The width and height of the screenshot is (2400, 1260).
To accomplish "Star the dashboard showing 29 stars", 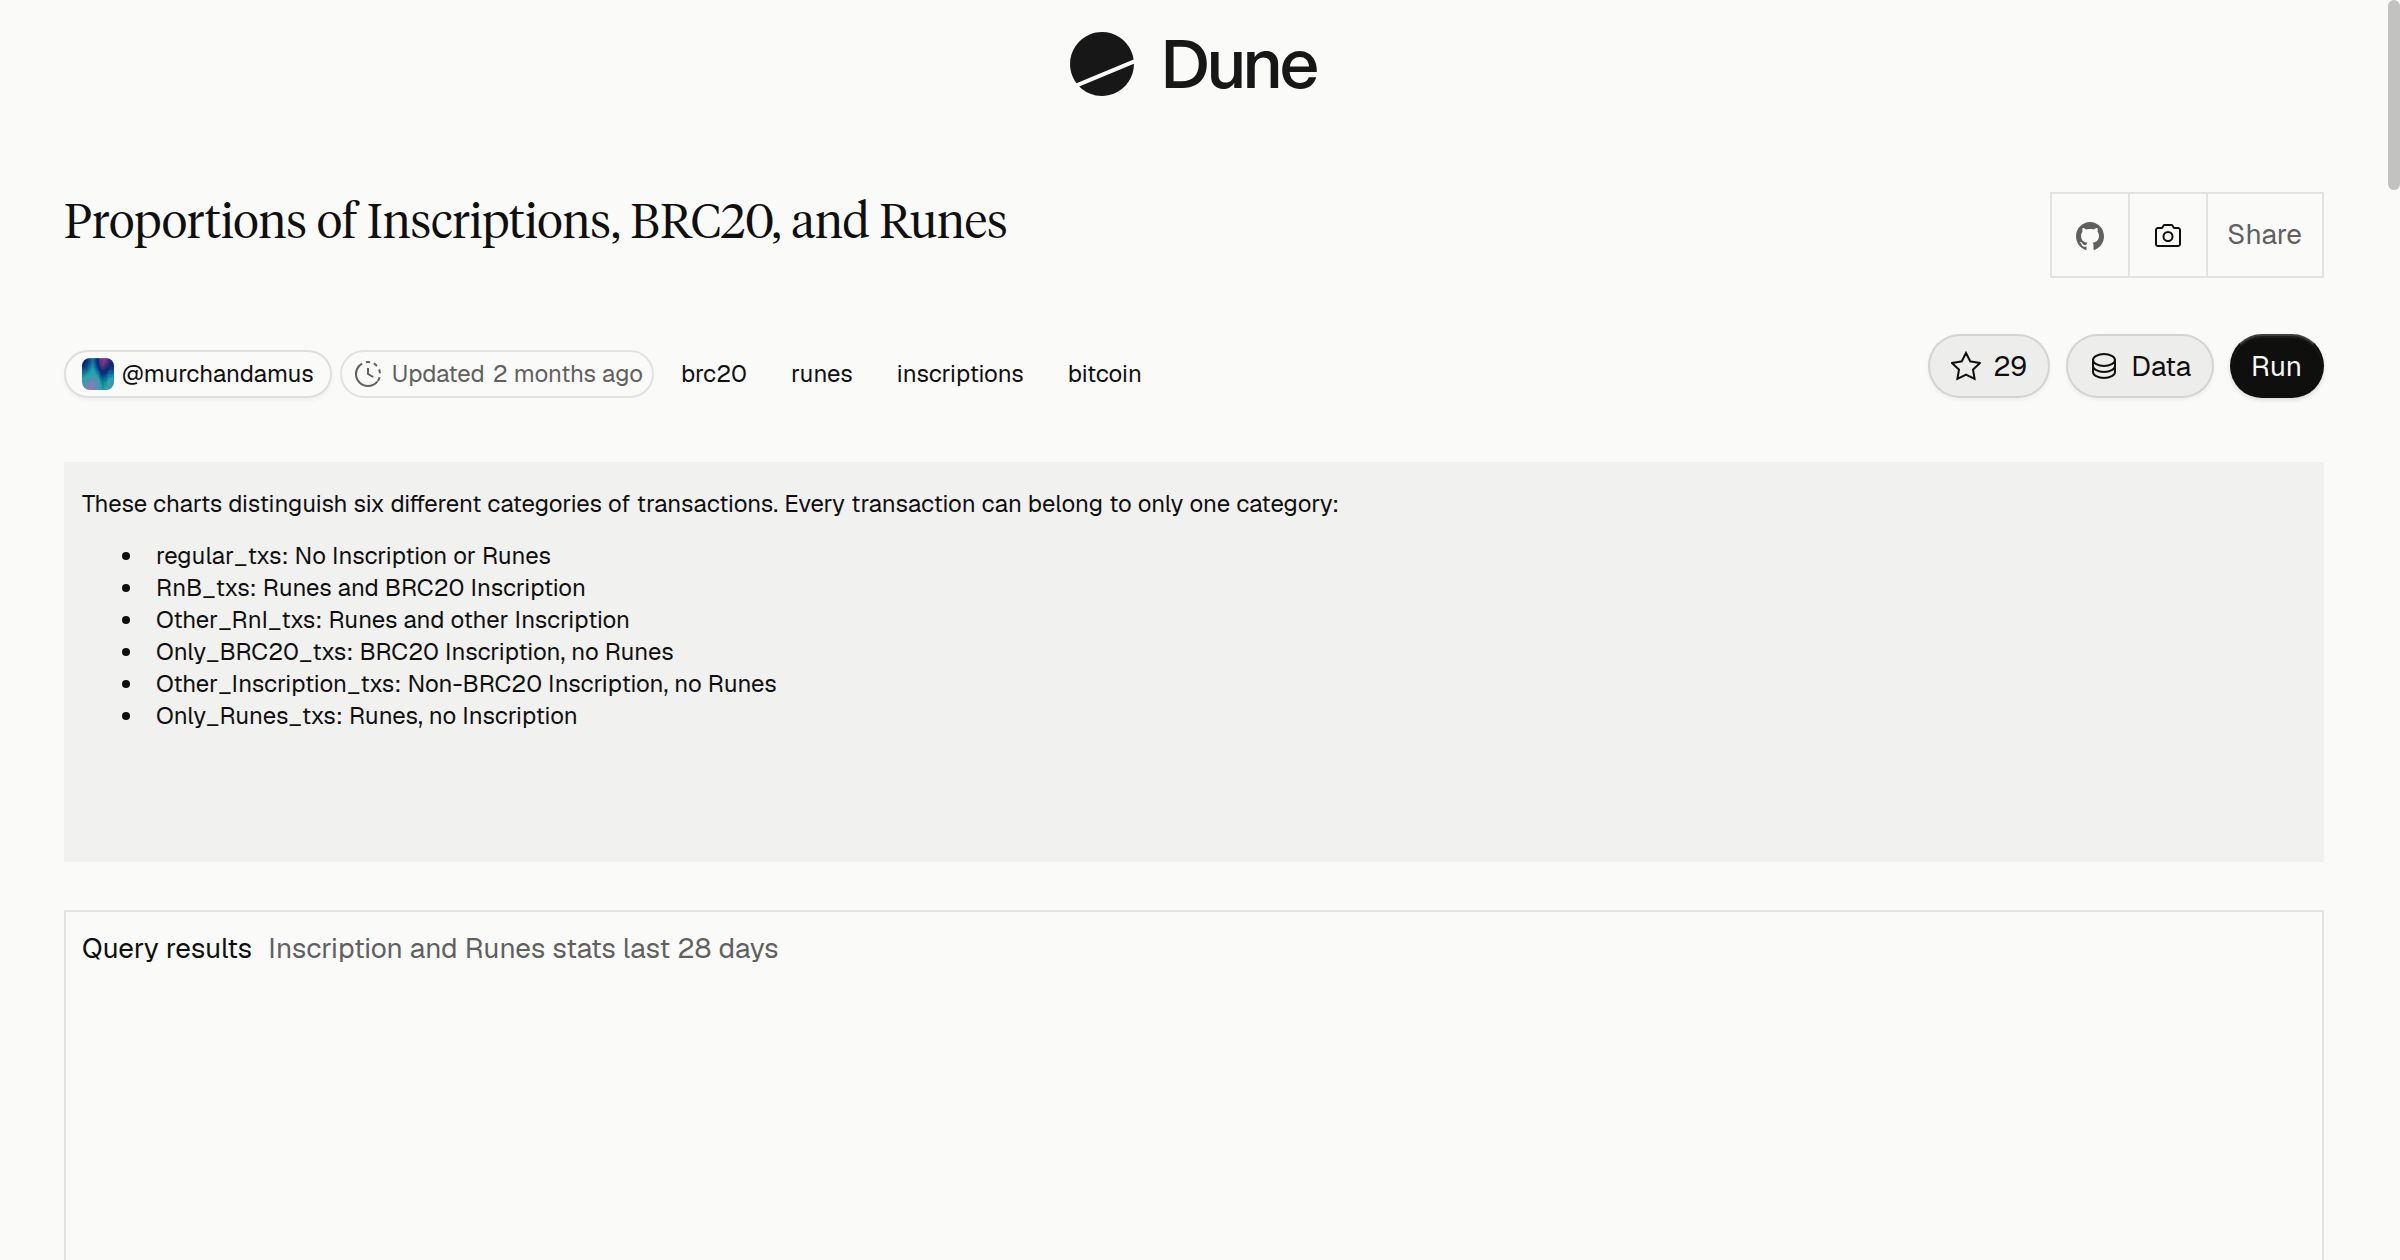I will pyautogui.click(x=1988, y=366).
